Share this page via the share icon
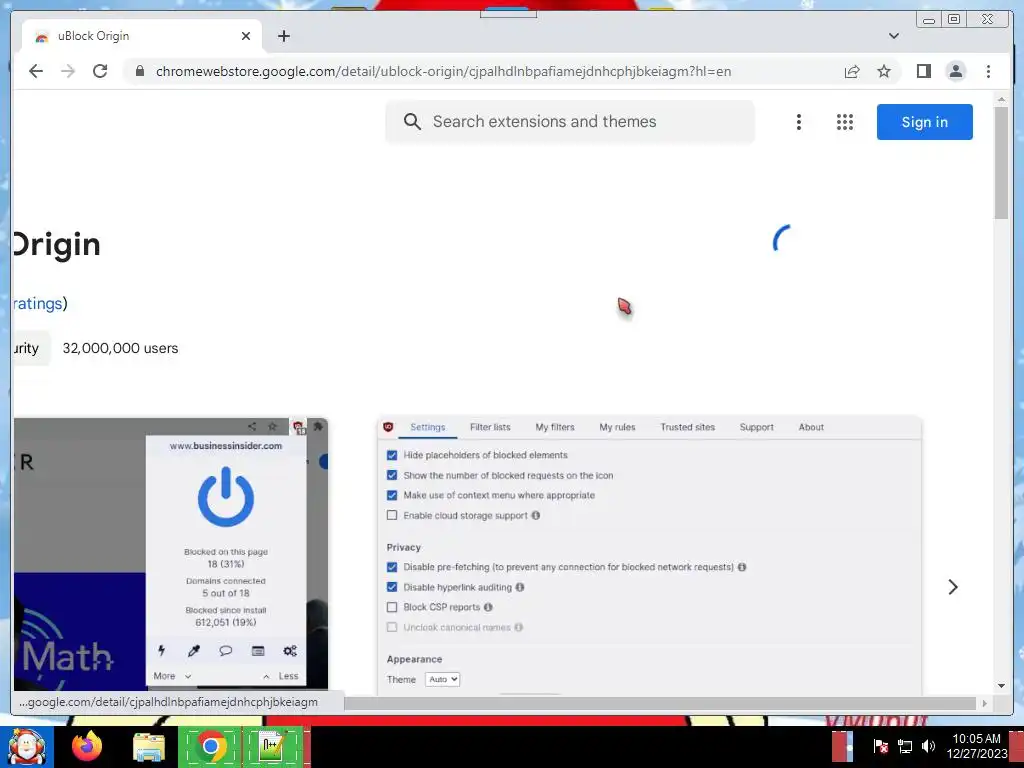Screen dimensions: 1024x768 [852, 71]
